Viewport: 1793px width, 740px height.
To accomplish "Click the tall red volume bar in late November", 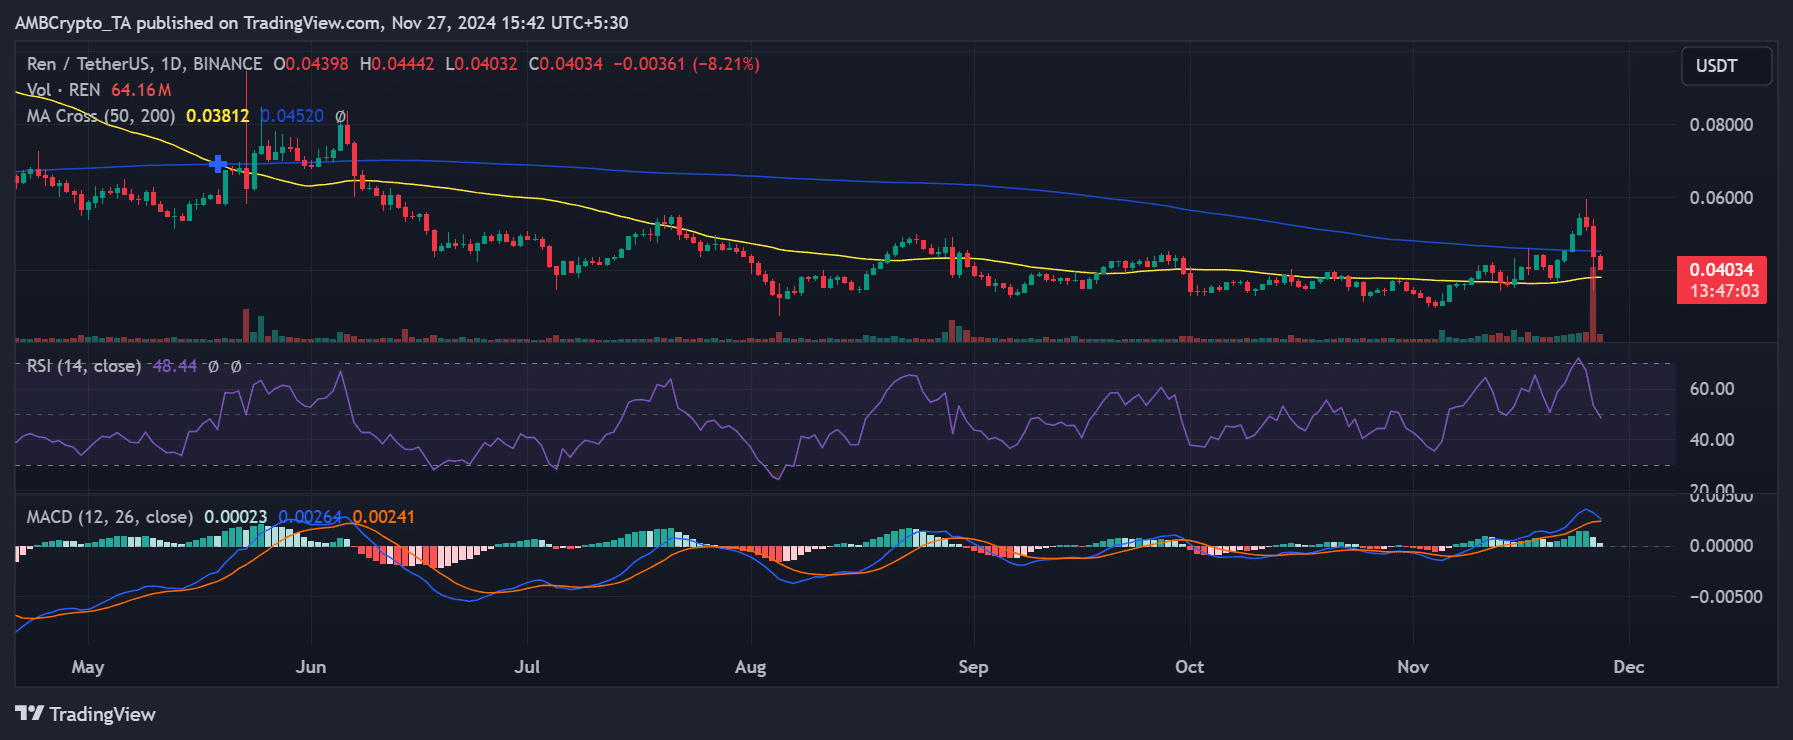I will coord(1593,304).
